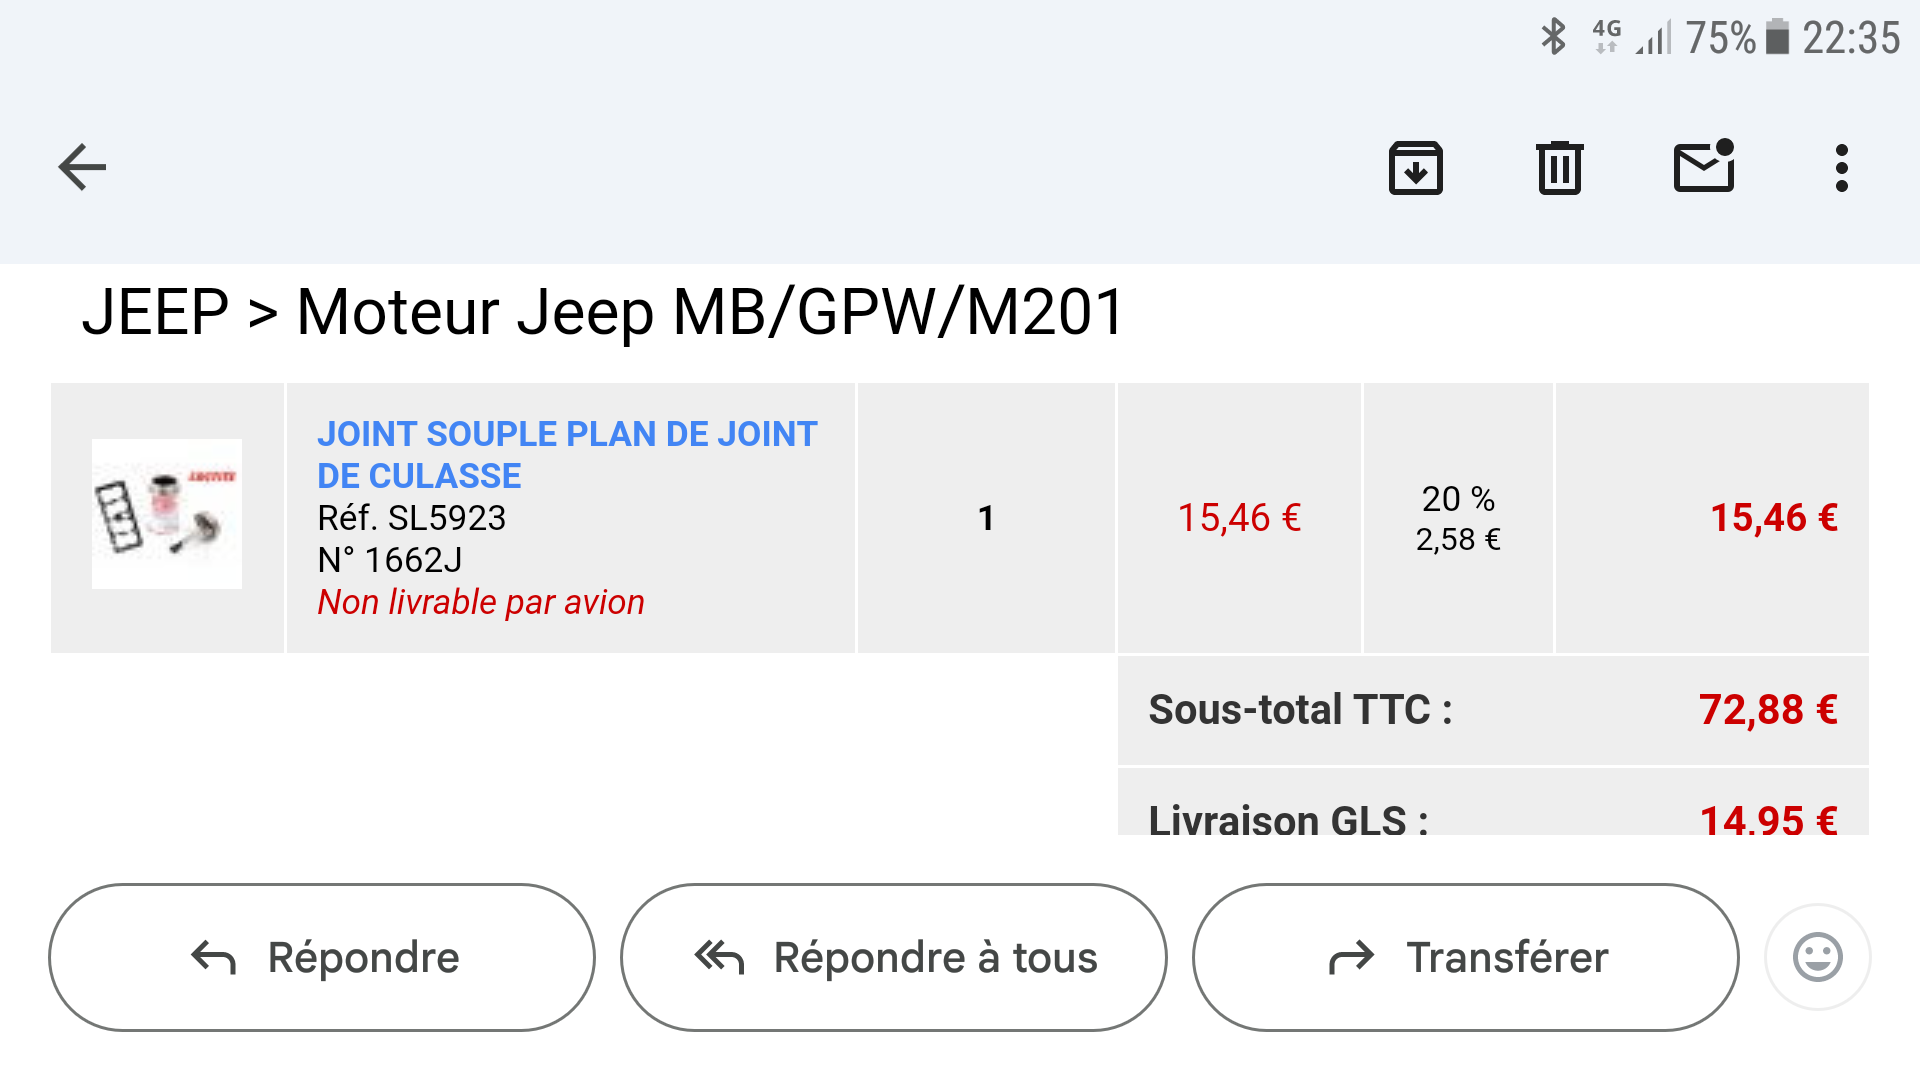Tap the Bluetooth status icon

[1553, 38]
